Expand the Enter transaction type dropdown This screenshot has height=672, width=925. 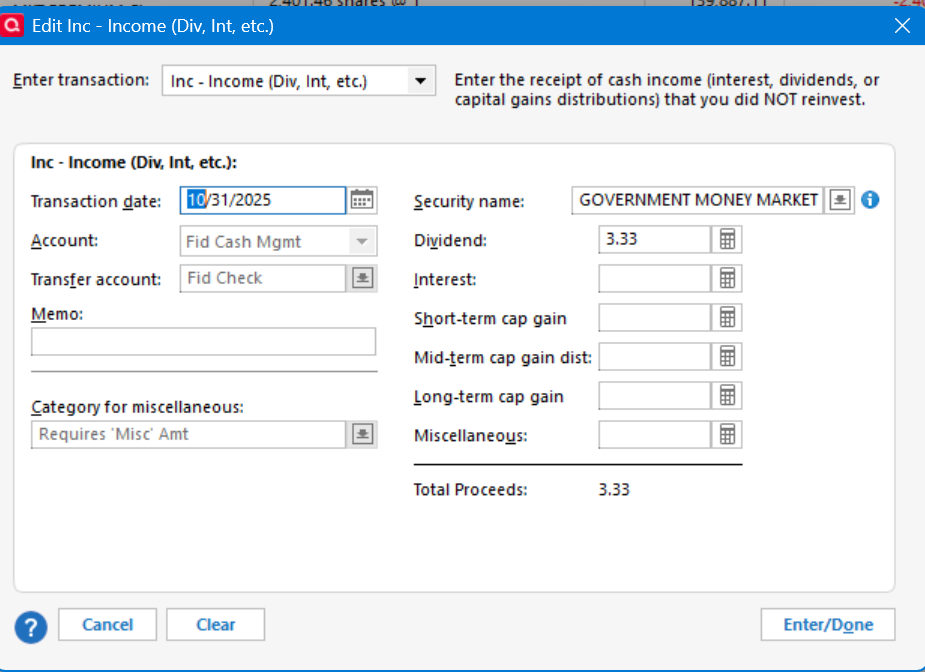coord(421,81)
